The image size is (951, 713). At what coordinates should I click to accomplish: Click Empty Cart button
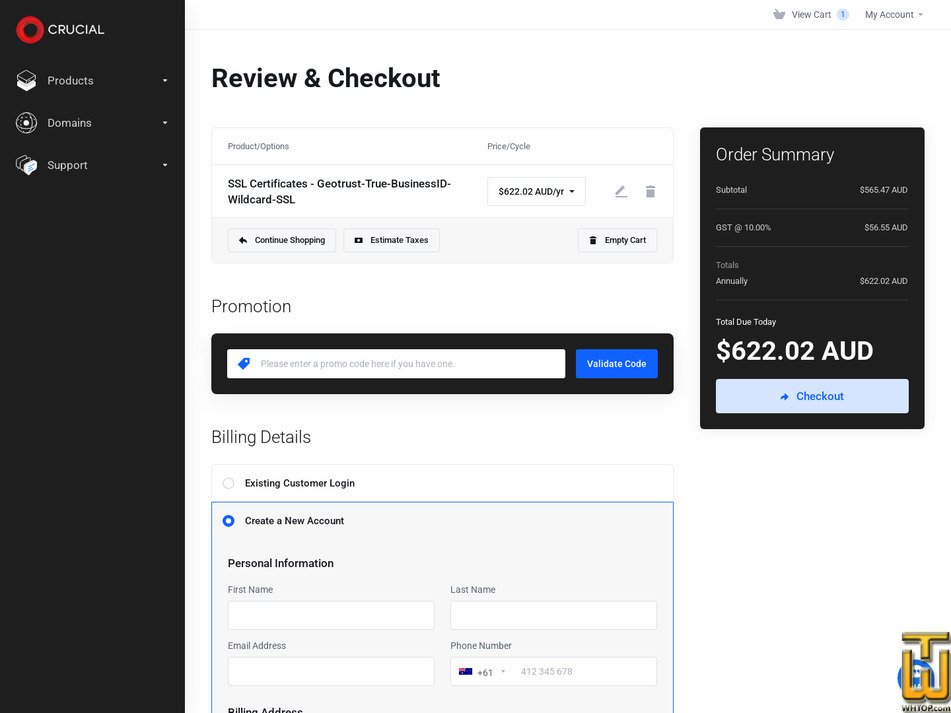tap(617, 240)
